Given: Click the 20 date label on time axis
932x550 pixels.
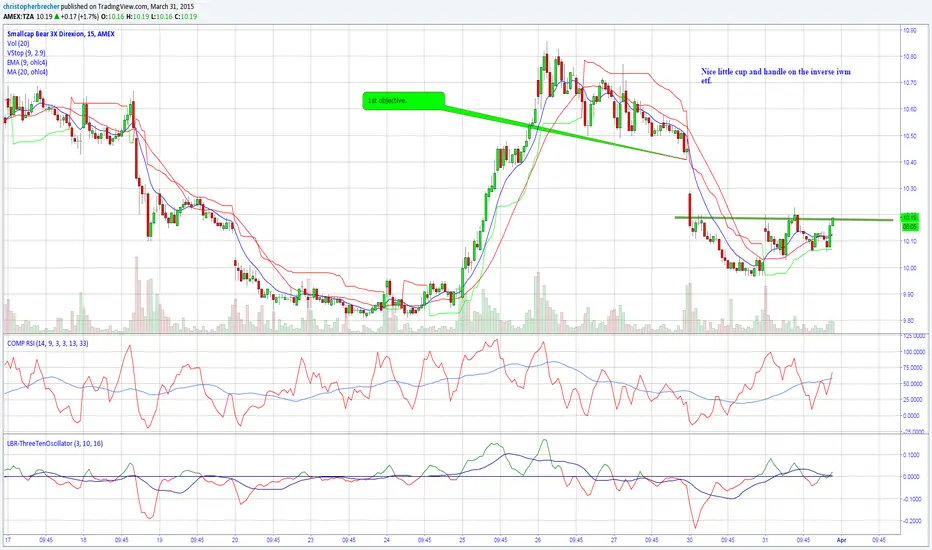Looking at the screenshot, I should point(235,540).
